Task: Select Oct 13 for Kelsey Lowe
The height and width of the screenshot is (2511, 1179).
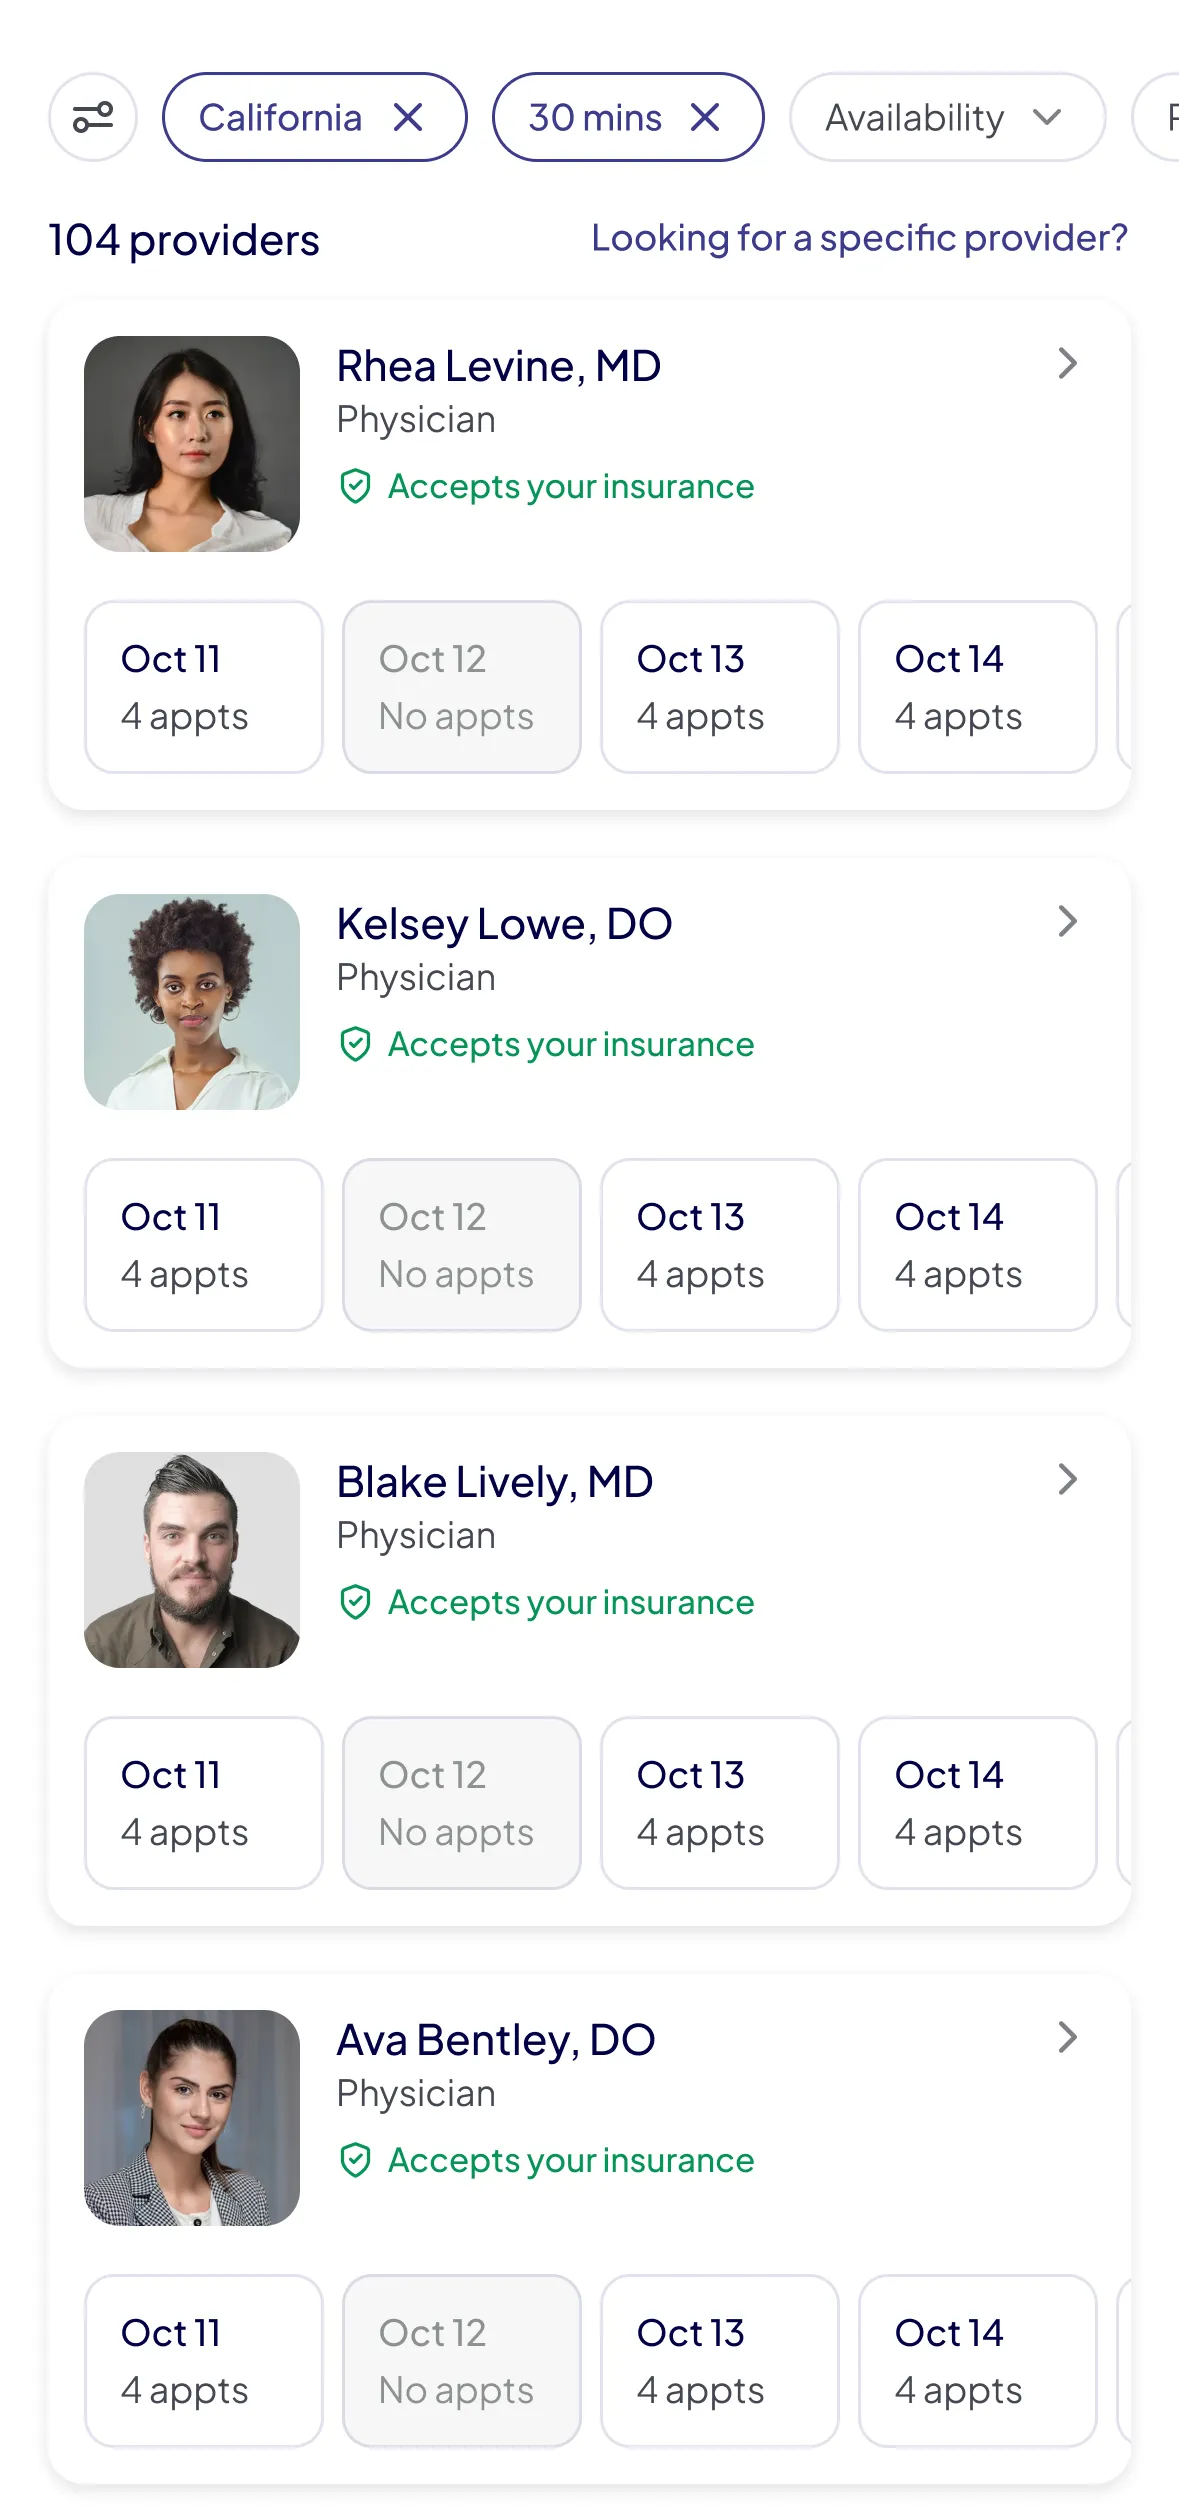Action: pyautogui.click(x=719, y=1245)
